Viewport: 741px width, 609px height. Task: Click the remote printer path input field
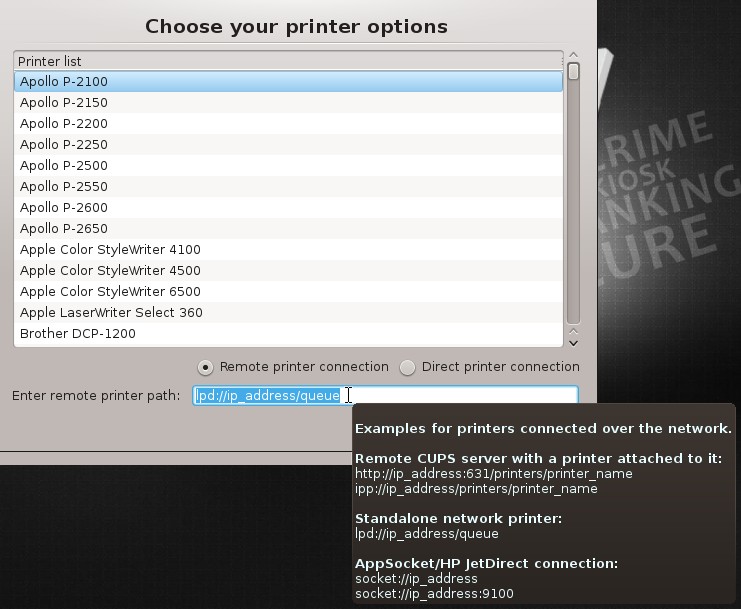click(x=385, y=395)
